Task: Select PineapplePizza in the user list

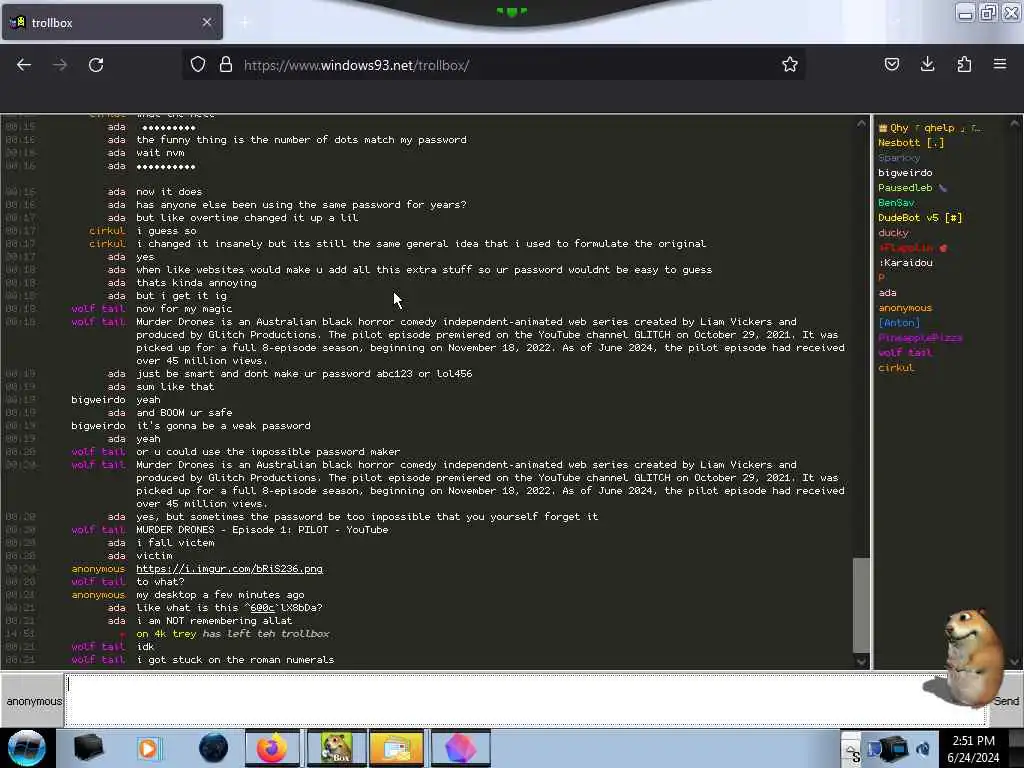Action: point(920,338)
